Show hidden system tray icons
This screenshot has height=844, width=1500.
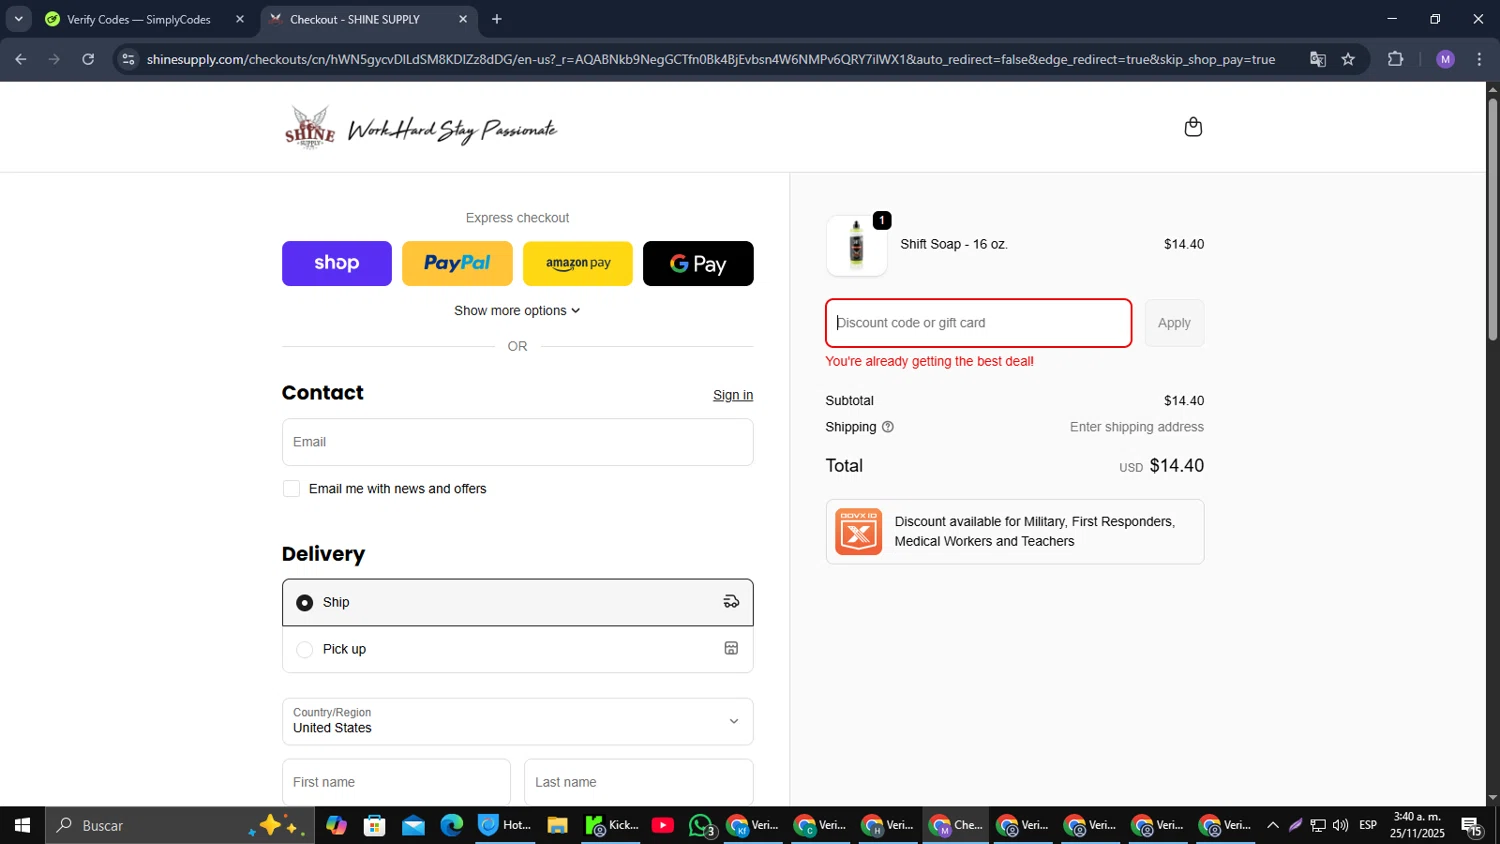(1272, 825)
